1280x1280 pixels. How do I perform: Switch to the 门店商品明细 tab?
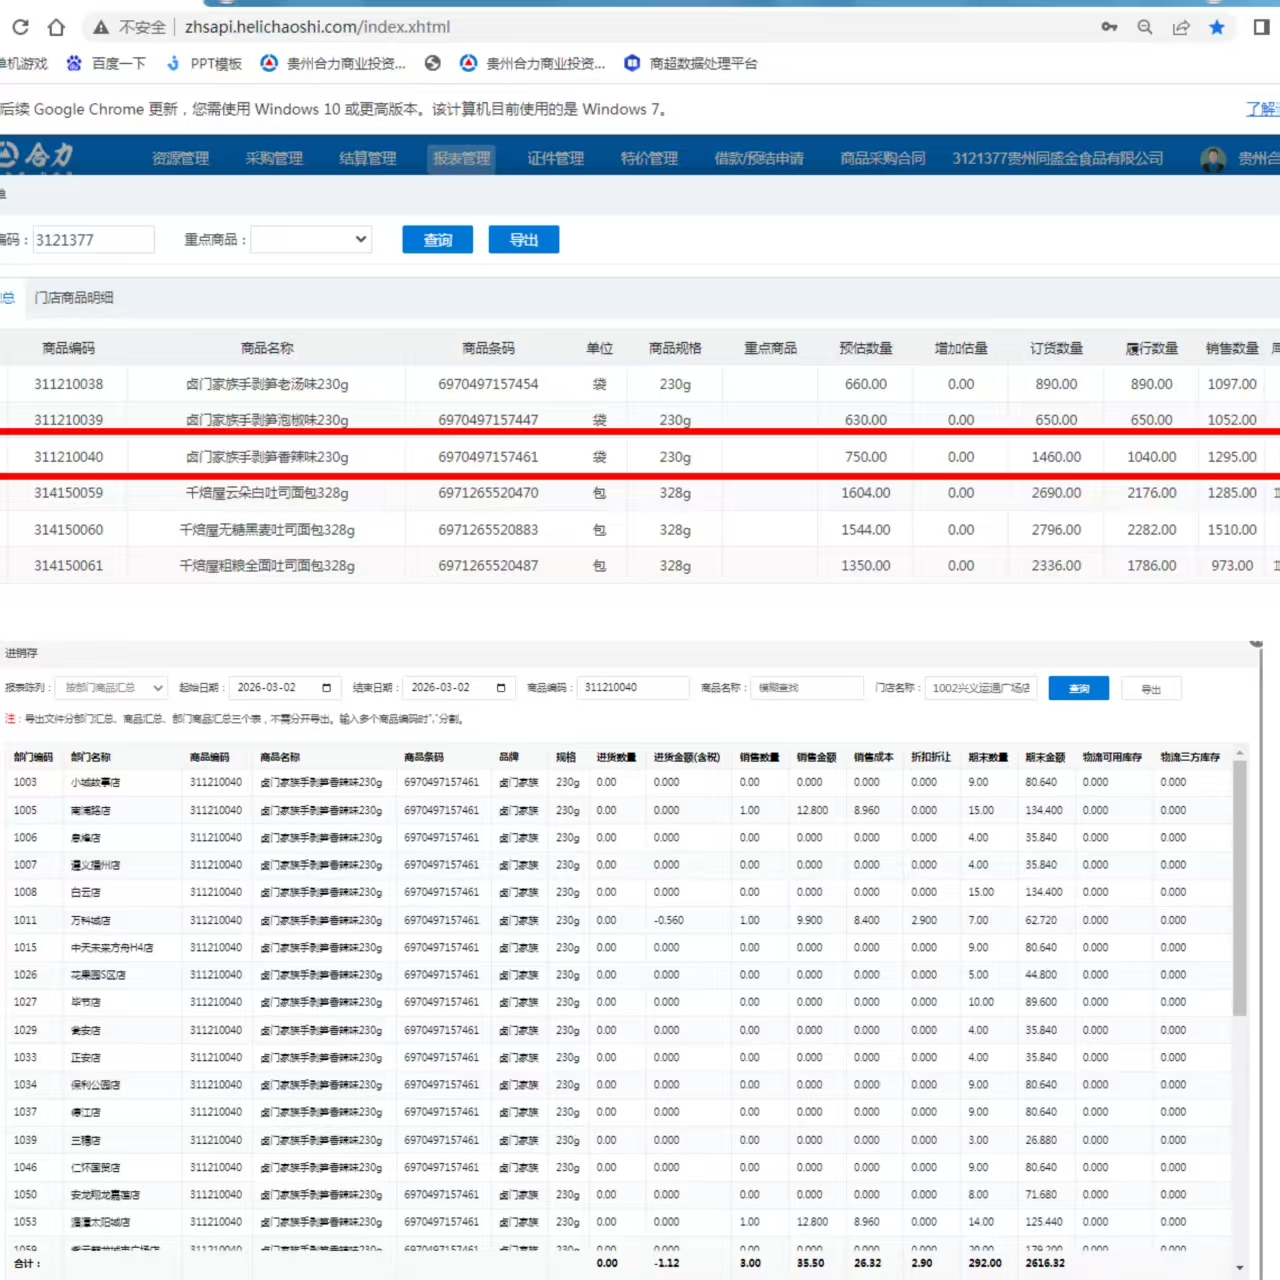pyautogui.click(x=74, y=298)
